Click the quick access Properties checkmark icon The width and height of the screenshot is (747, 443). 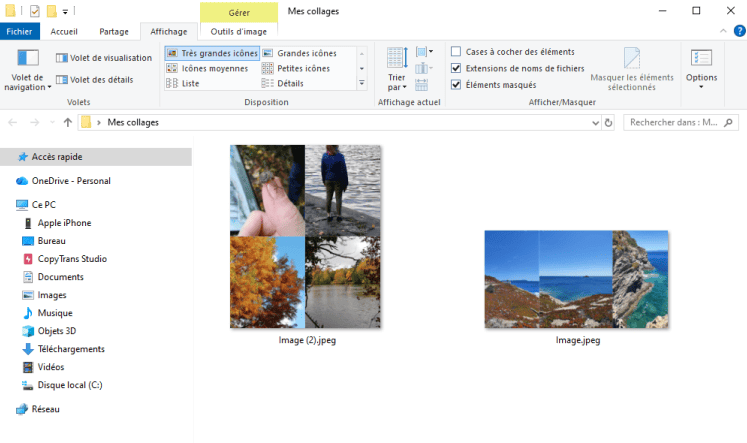34,10
